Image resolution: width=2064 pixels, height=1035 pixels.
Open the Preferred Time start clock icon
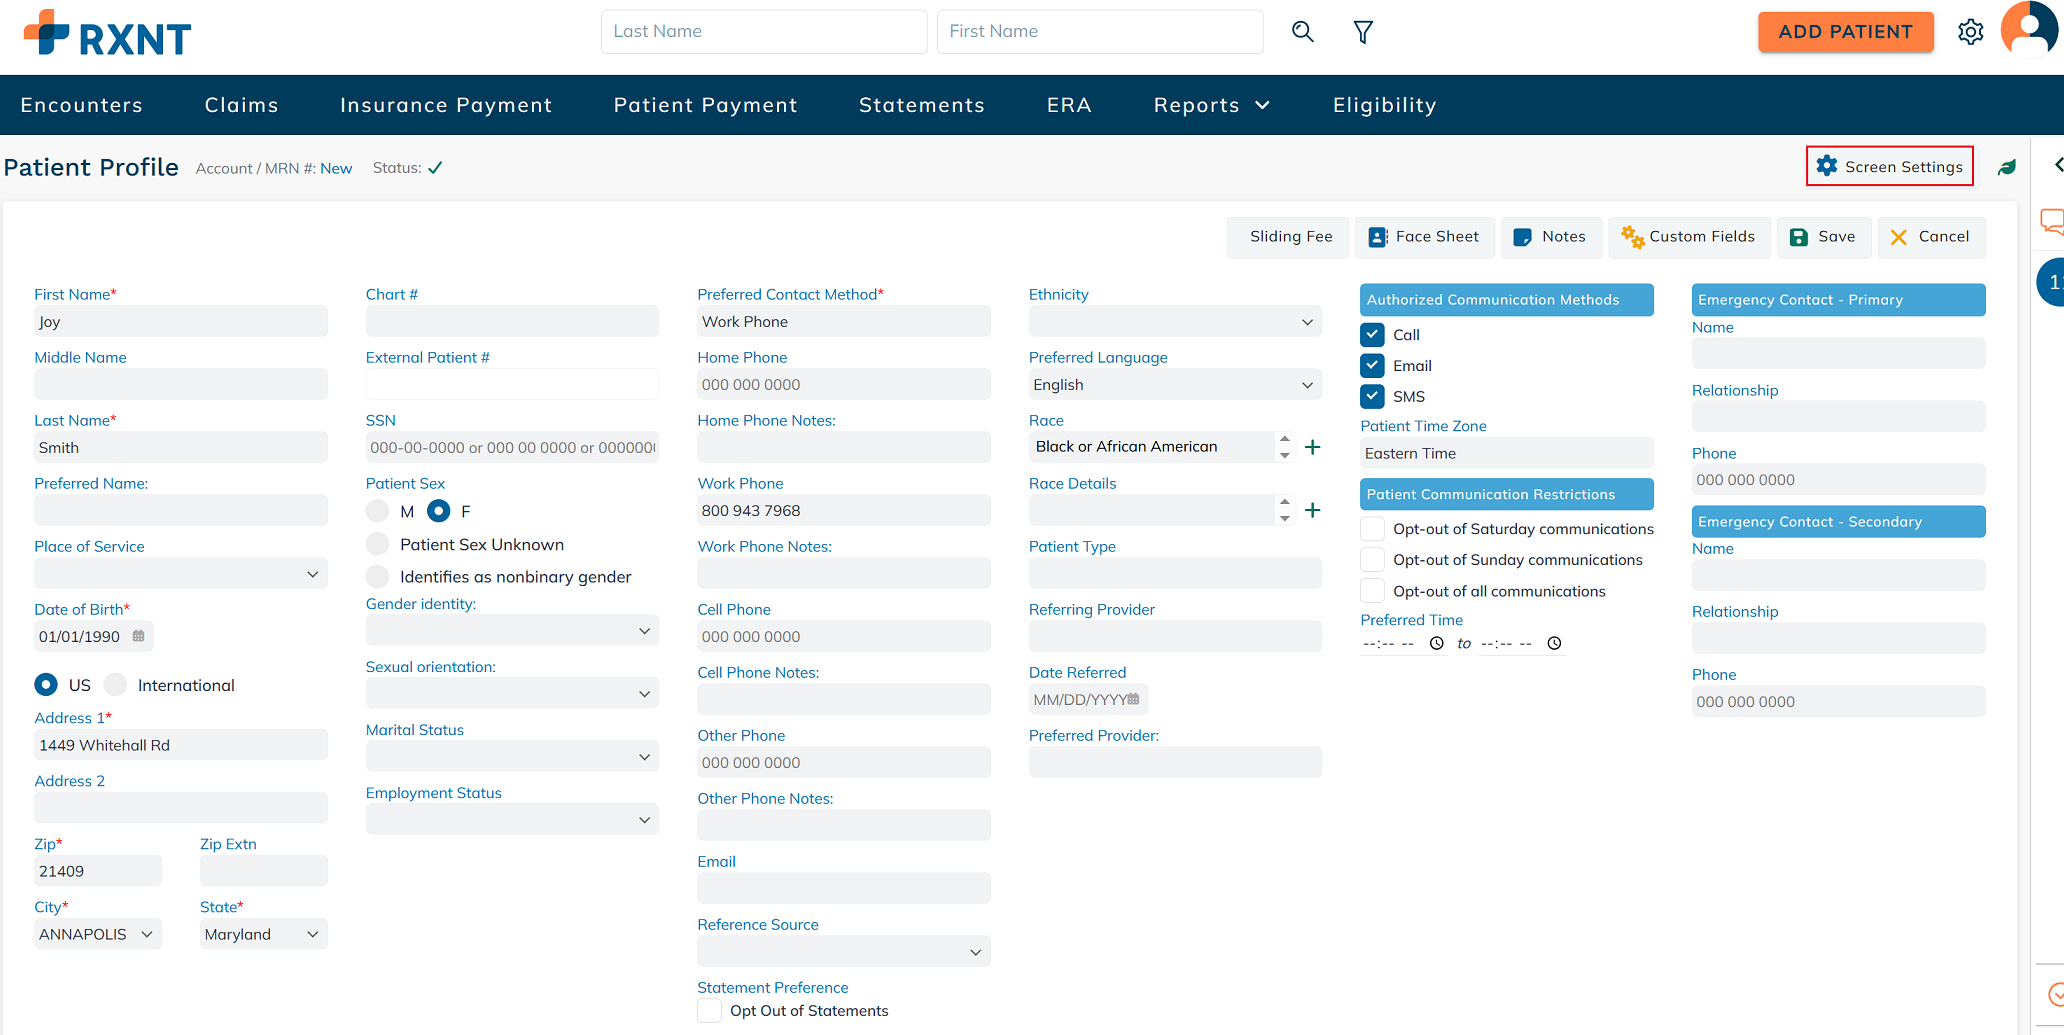[1437, 643]
